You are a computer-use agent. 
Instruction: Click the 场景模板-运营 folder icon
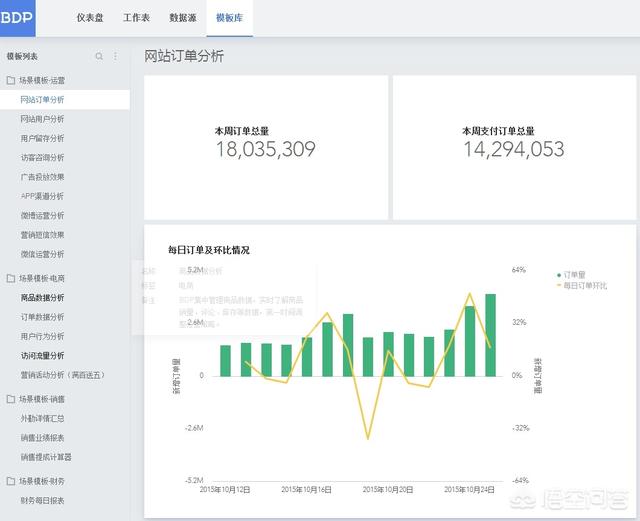point(11,80)
